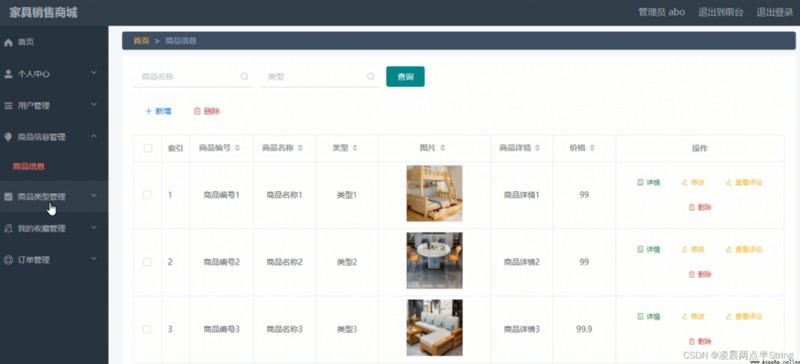Click the 删除 button above the table
This screenshot has width=800, height=364.
(x=207, y=111)
